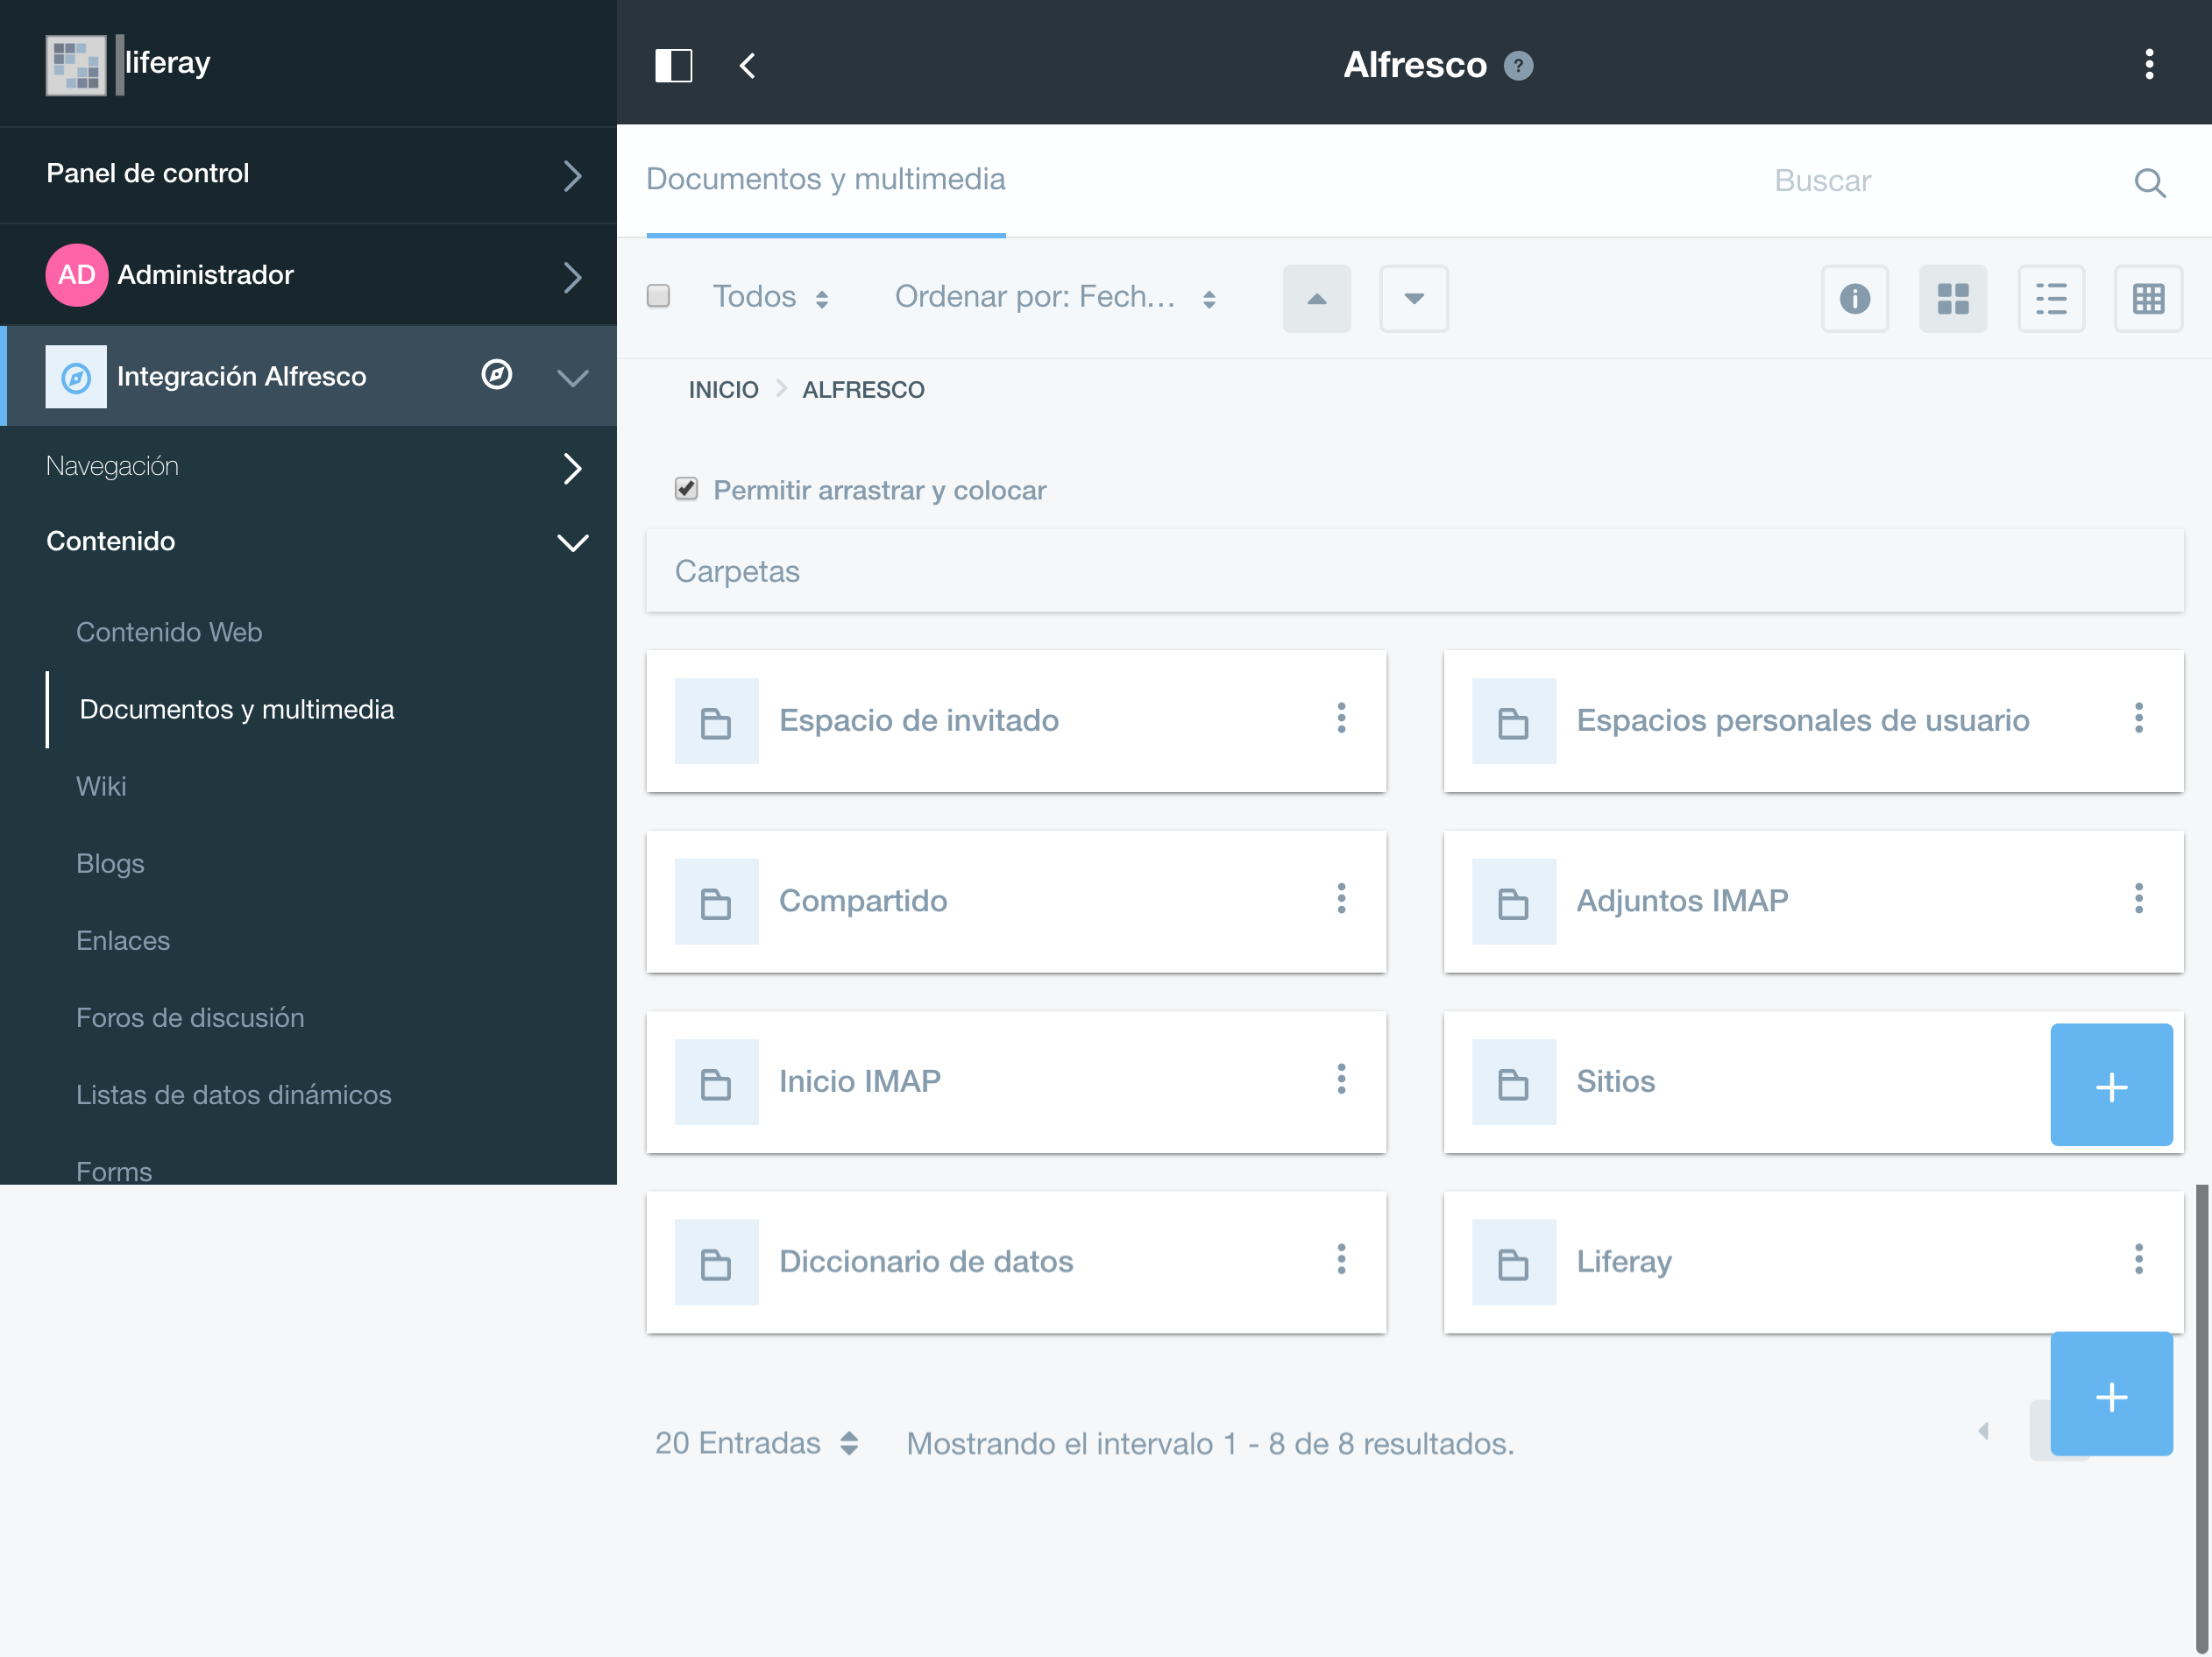Open the Adjuntos IMAP folder

pyautogui.click(x=1682, y=901)
